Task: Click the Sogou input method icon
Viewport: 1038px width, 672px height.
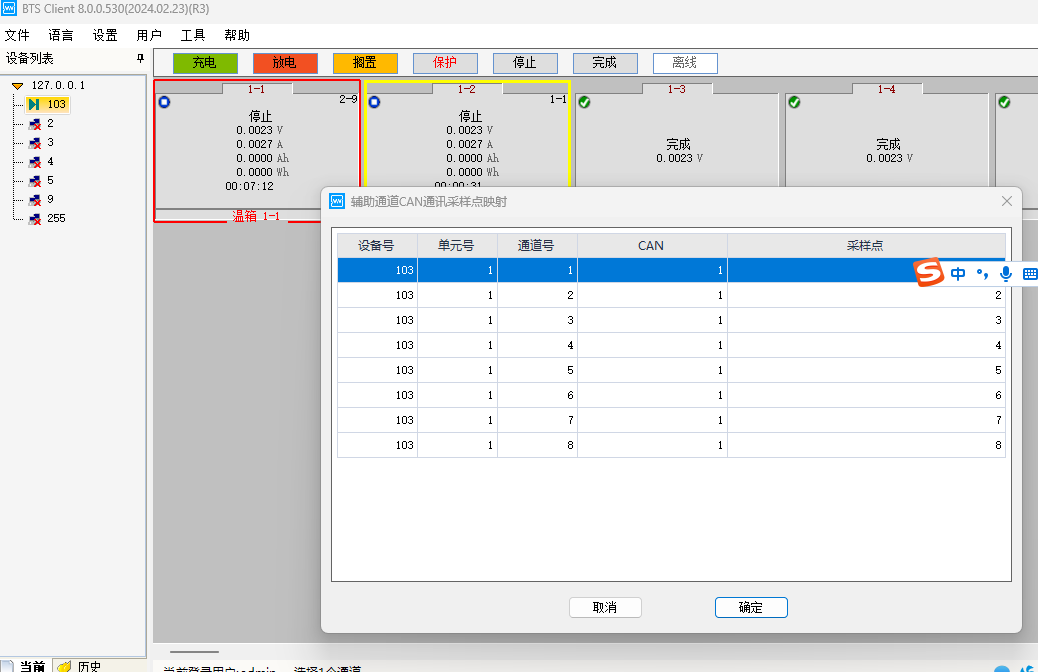Action: coord(927,272)
